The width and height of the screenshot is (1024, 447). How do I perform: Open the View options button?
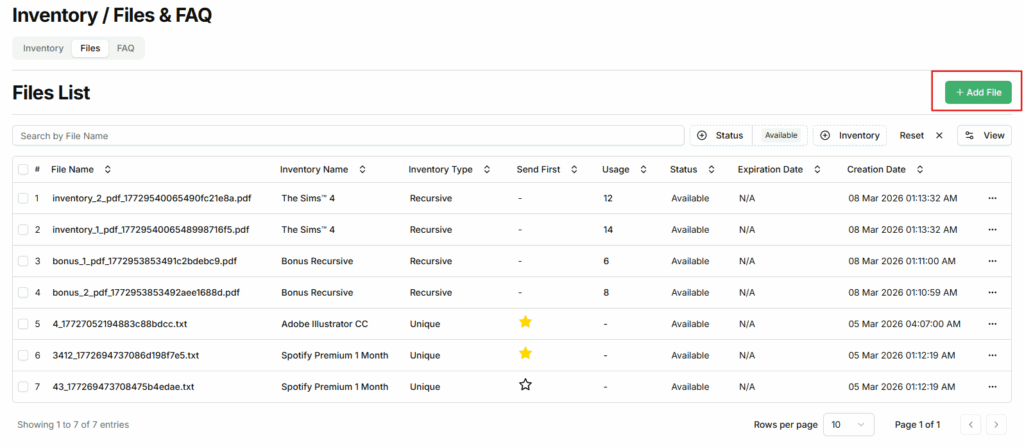(984, 135)
